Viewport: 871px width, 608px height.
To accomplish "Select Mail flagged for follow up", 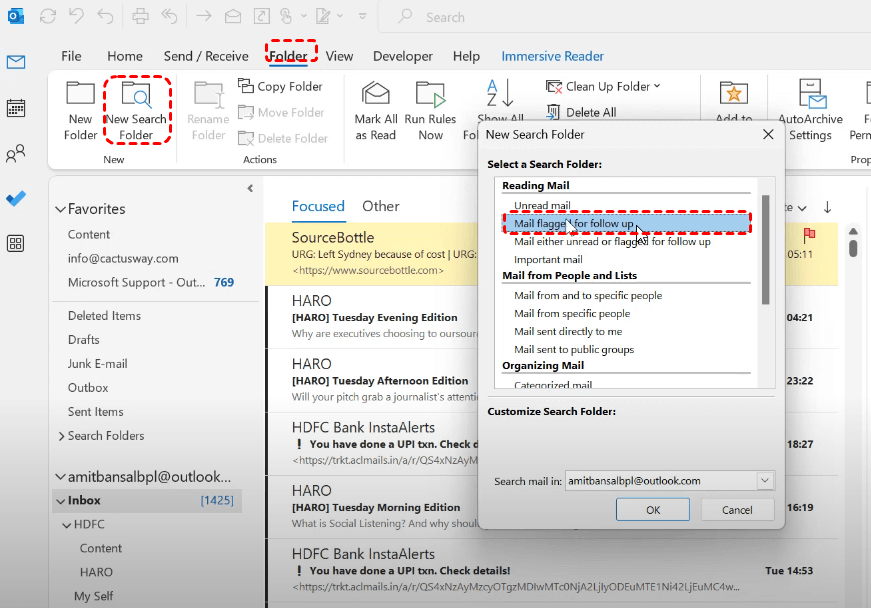I will pyautogui.click(x=627, y=223).
